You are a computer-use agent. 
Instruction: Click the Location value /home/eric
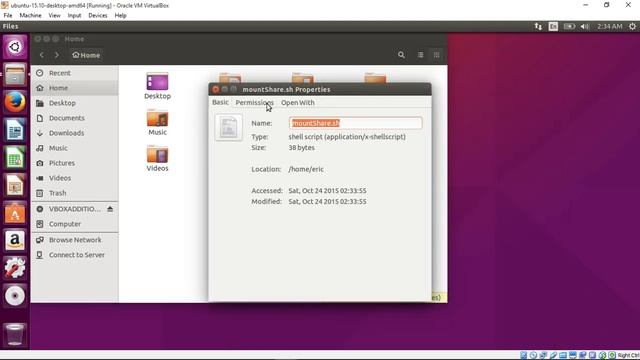click(306, 169)
